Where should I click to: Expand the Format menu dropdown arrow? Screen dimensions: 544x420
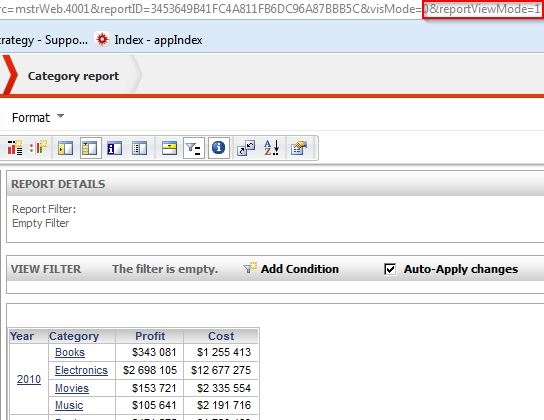coord(60,116)
